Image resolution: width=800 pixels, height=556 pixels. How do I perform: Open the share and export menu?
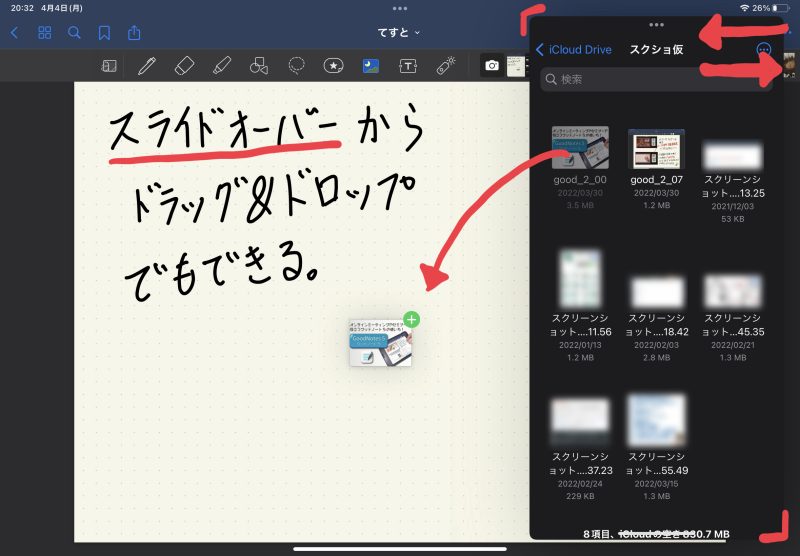click(134, 32)
